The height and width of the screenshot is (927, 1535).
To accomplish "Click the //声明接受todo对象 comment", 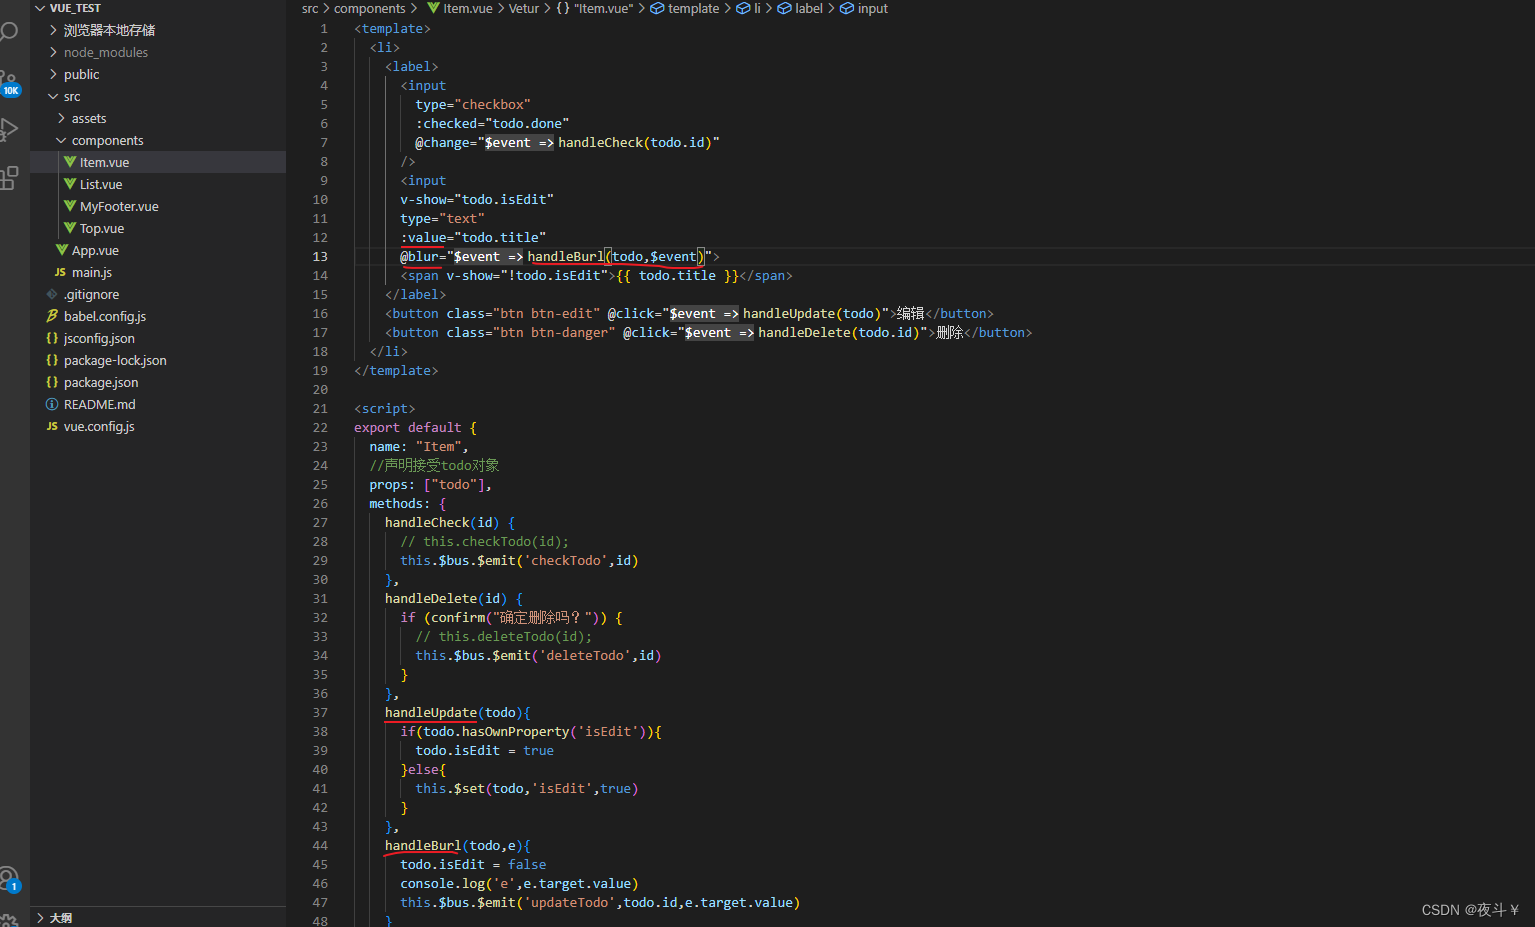I will tap(434, 465).
